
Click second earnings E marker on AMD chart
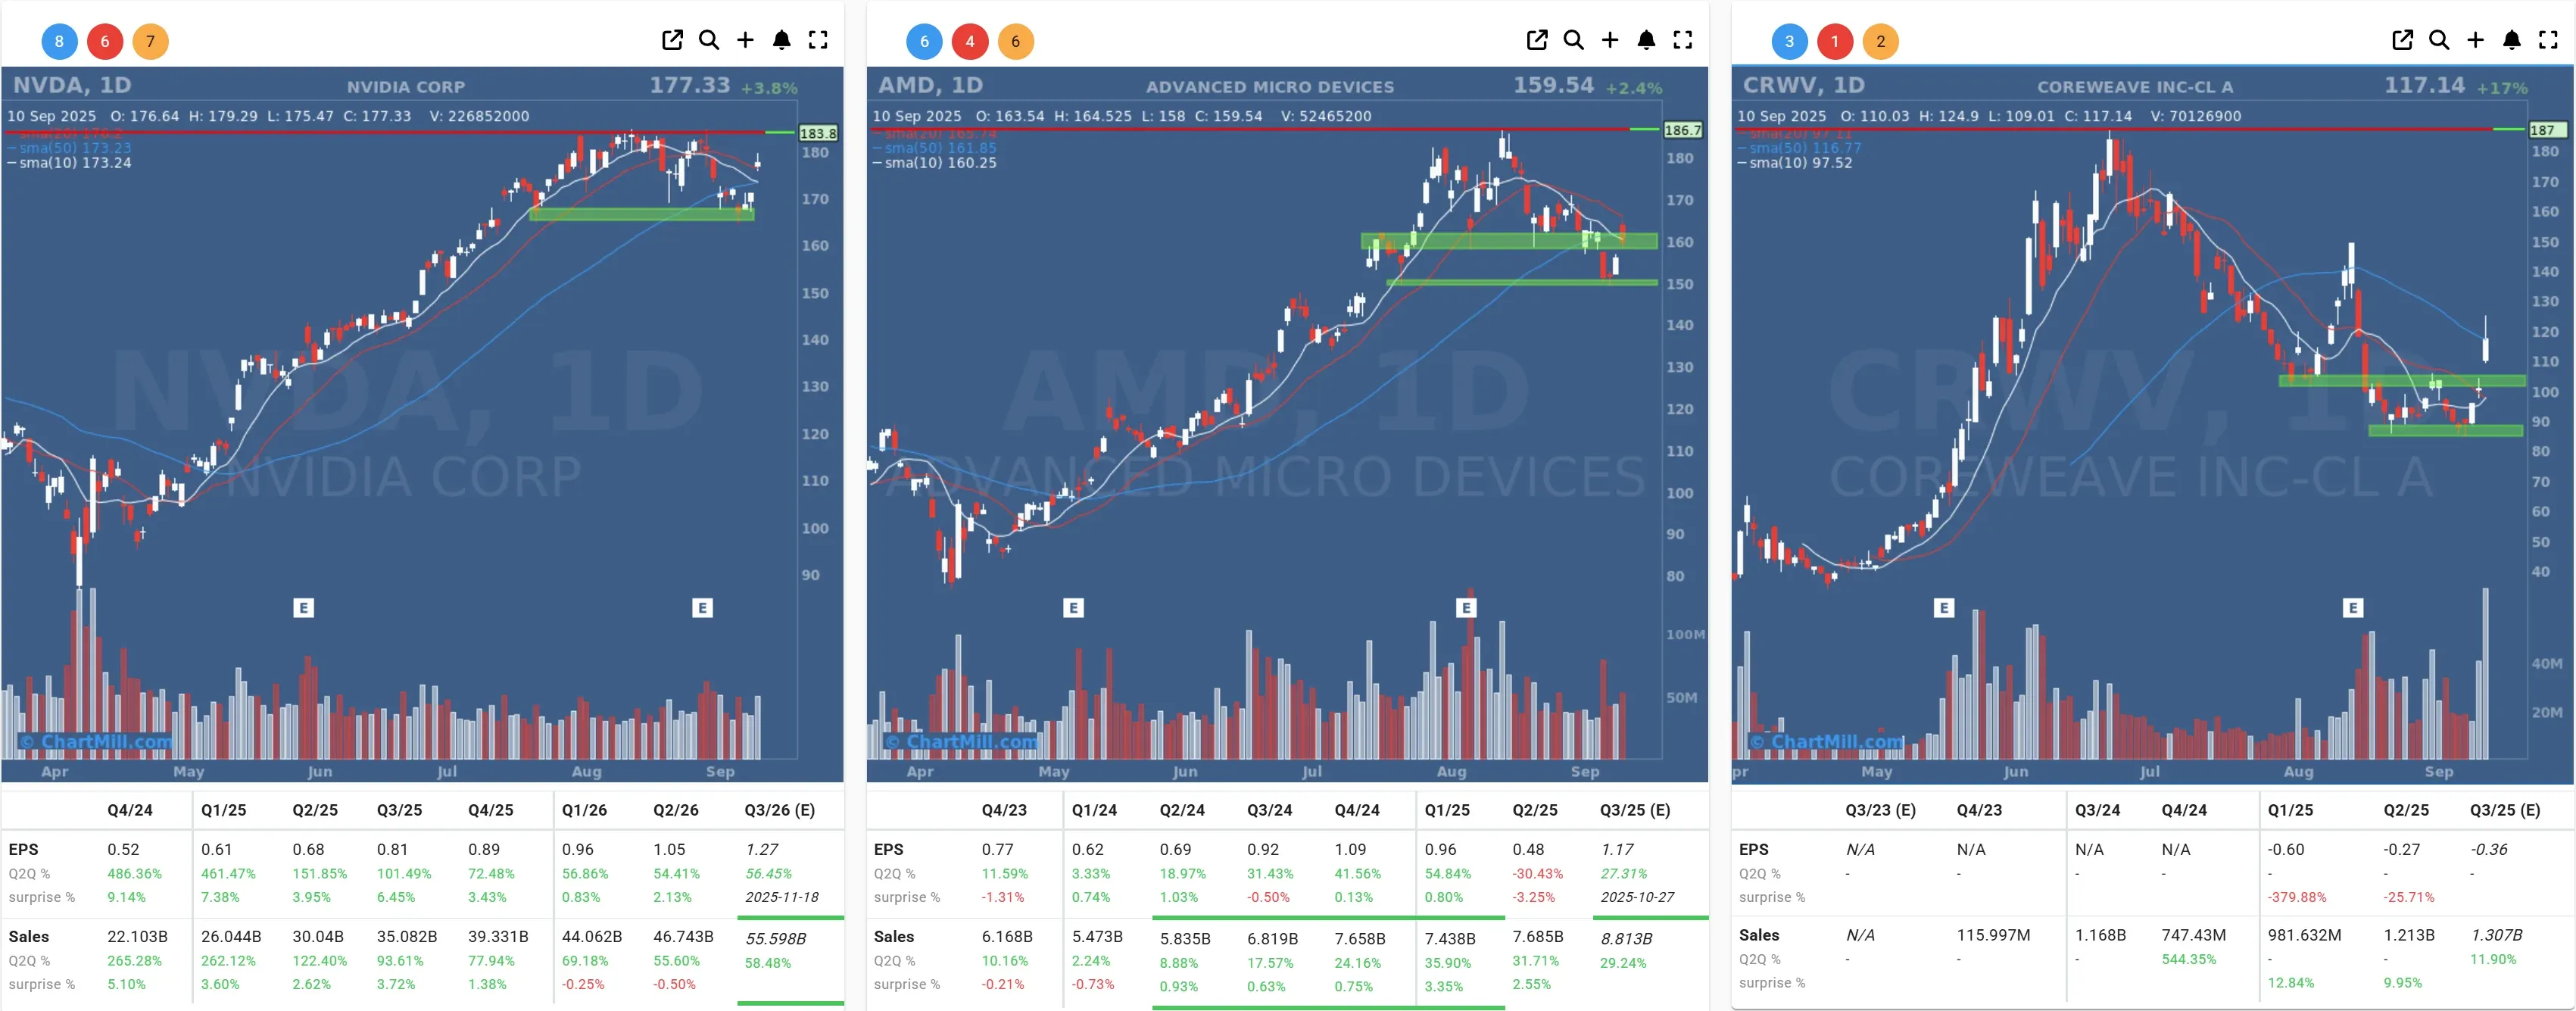[x=1466, y=608]
